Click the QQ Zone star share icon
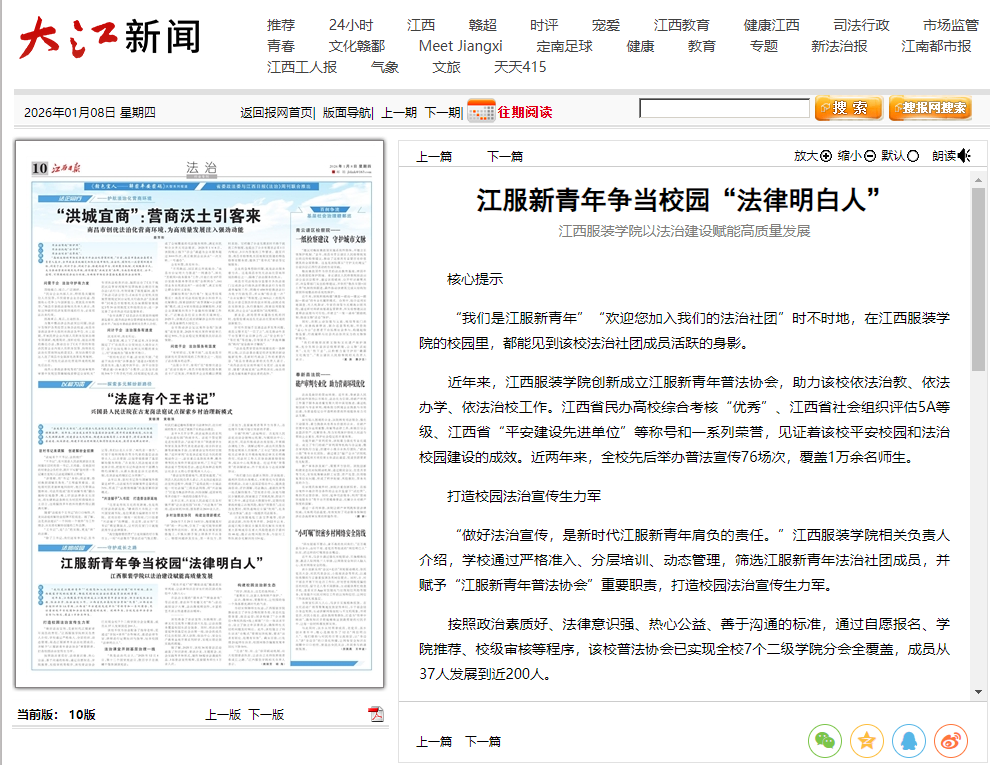 tap(867, 741)
